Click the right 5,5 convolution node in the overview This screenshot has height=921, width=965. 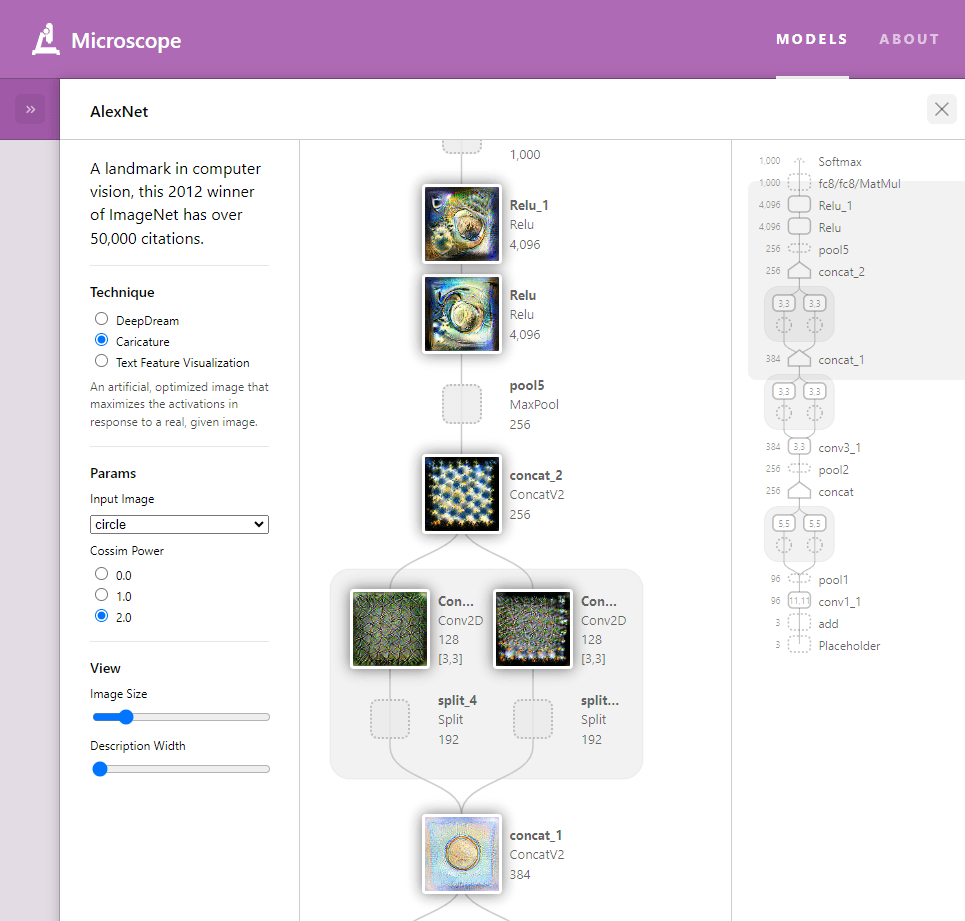814,524
